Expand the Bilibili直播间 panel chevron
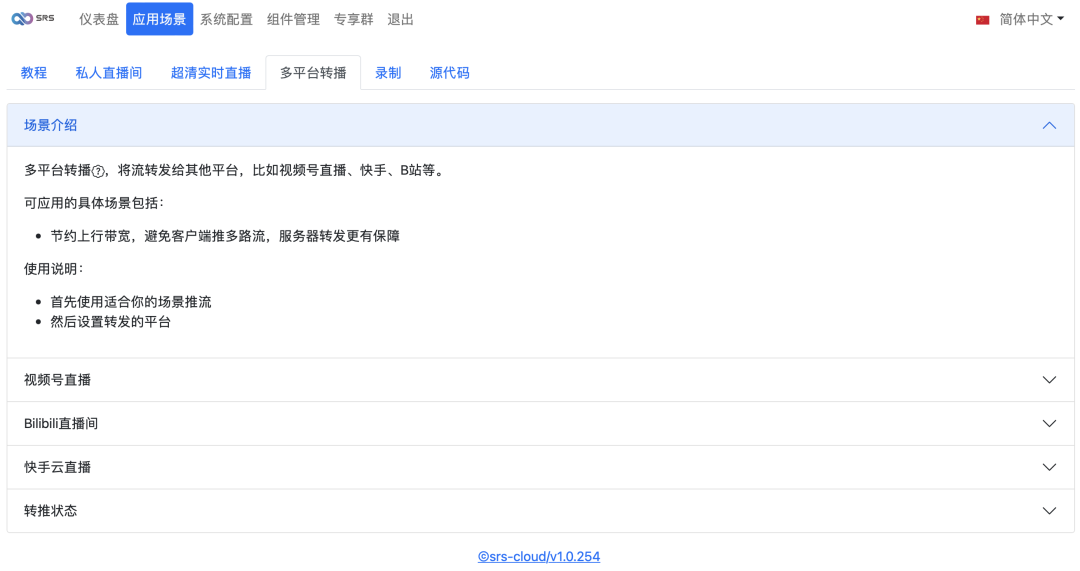 (x=1049, y=423)
